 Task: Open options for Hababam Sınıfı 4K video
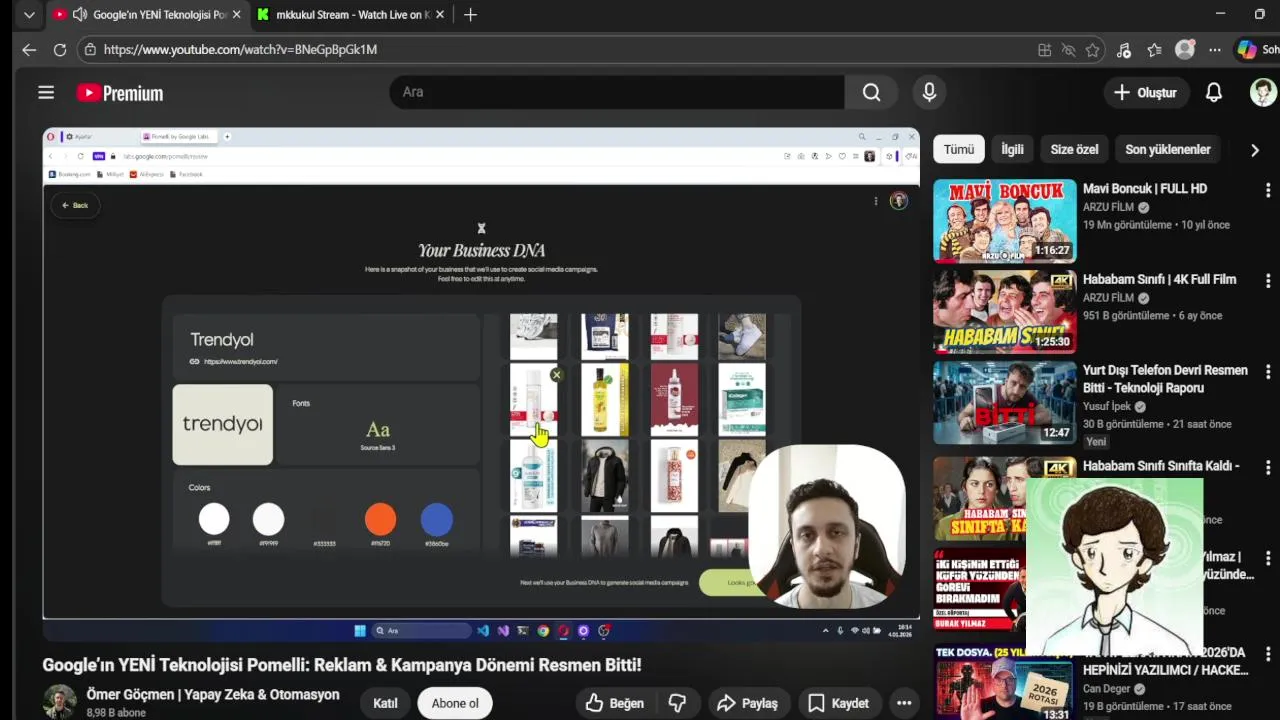tap(1267, 281)
